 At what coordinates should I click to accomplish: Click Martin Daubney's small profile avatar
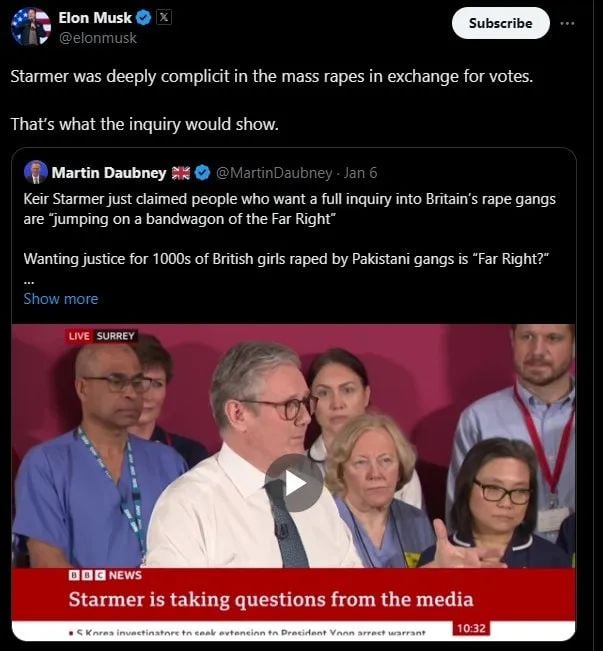[36, 172]
